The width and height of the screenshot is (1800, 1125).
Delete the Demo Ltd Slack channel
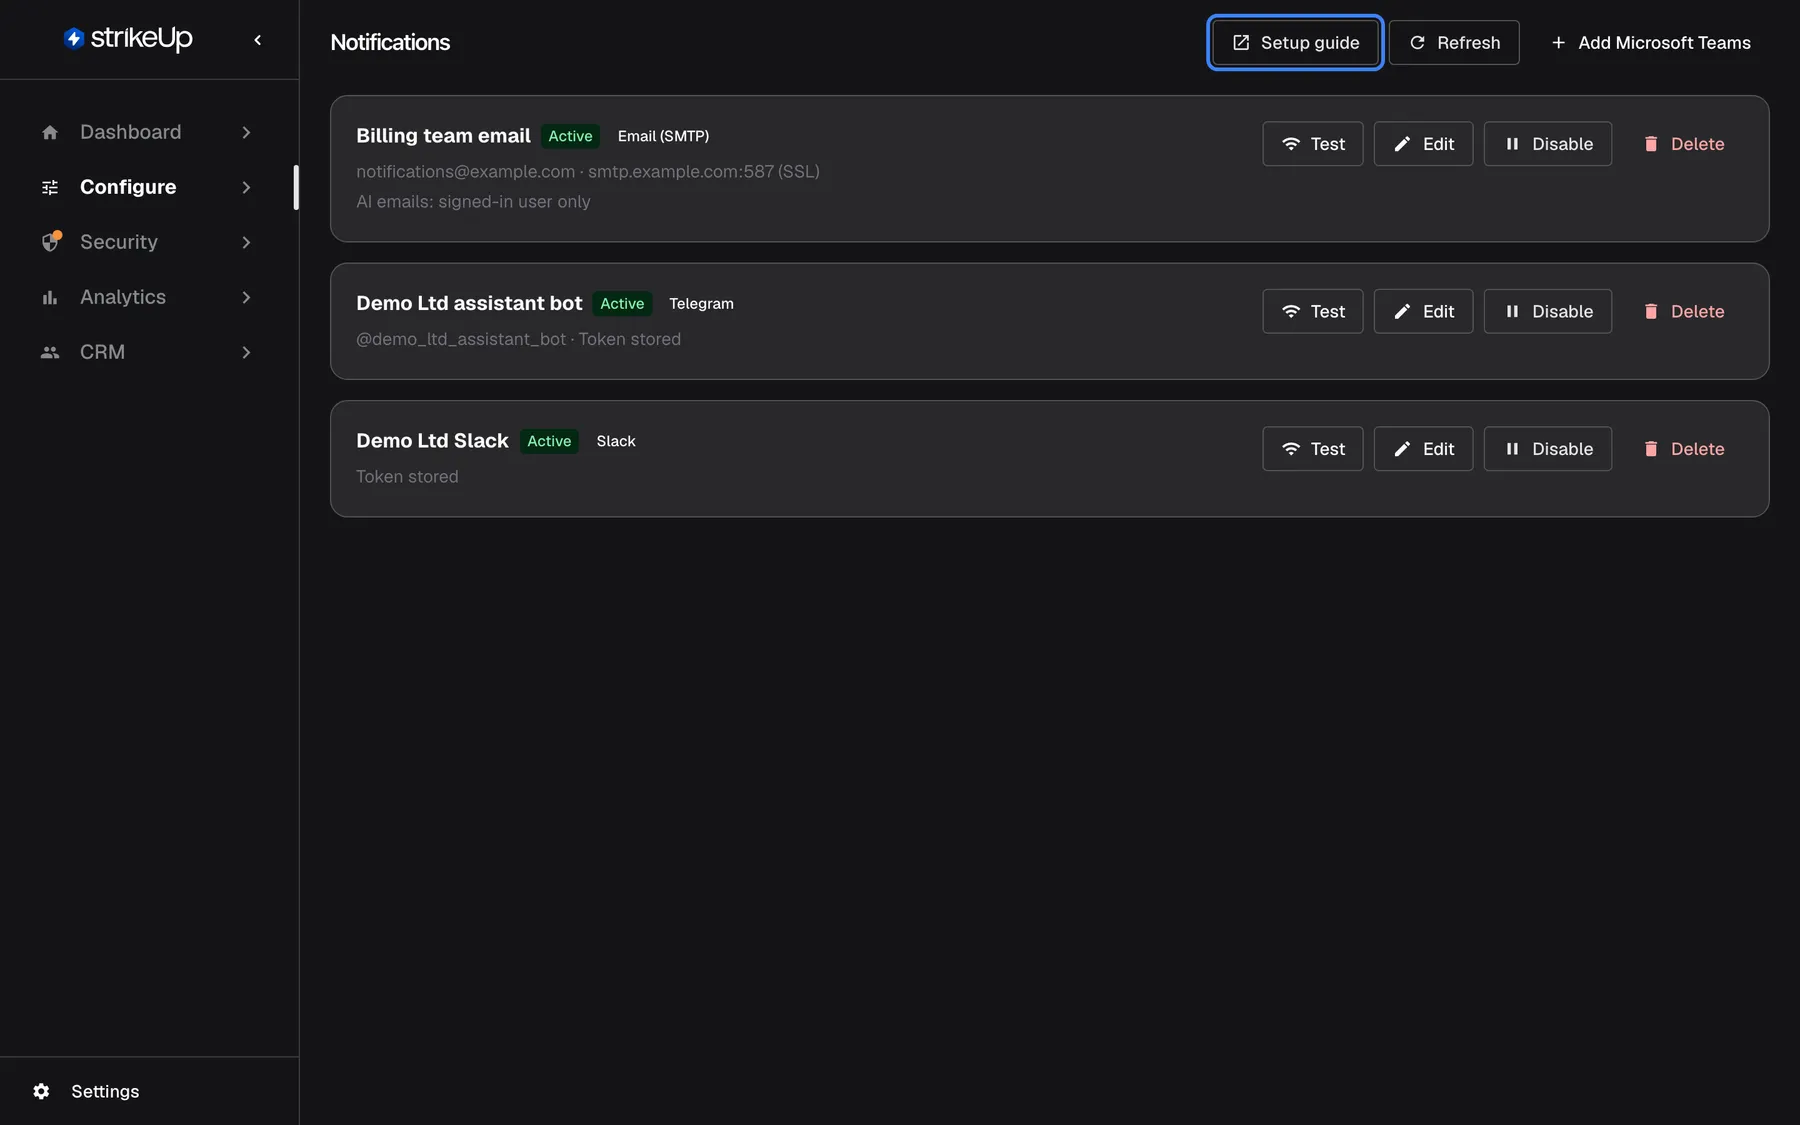tap(1683, 449)
